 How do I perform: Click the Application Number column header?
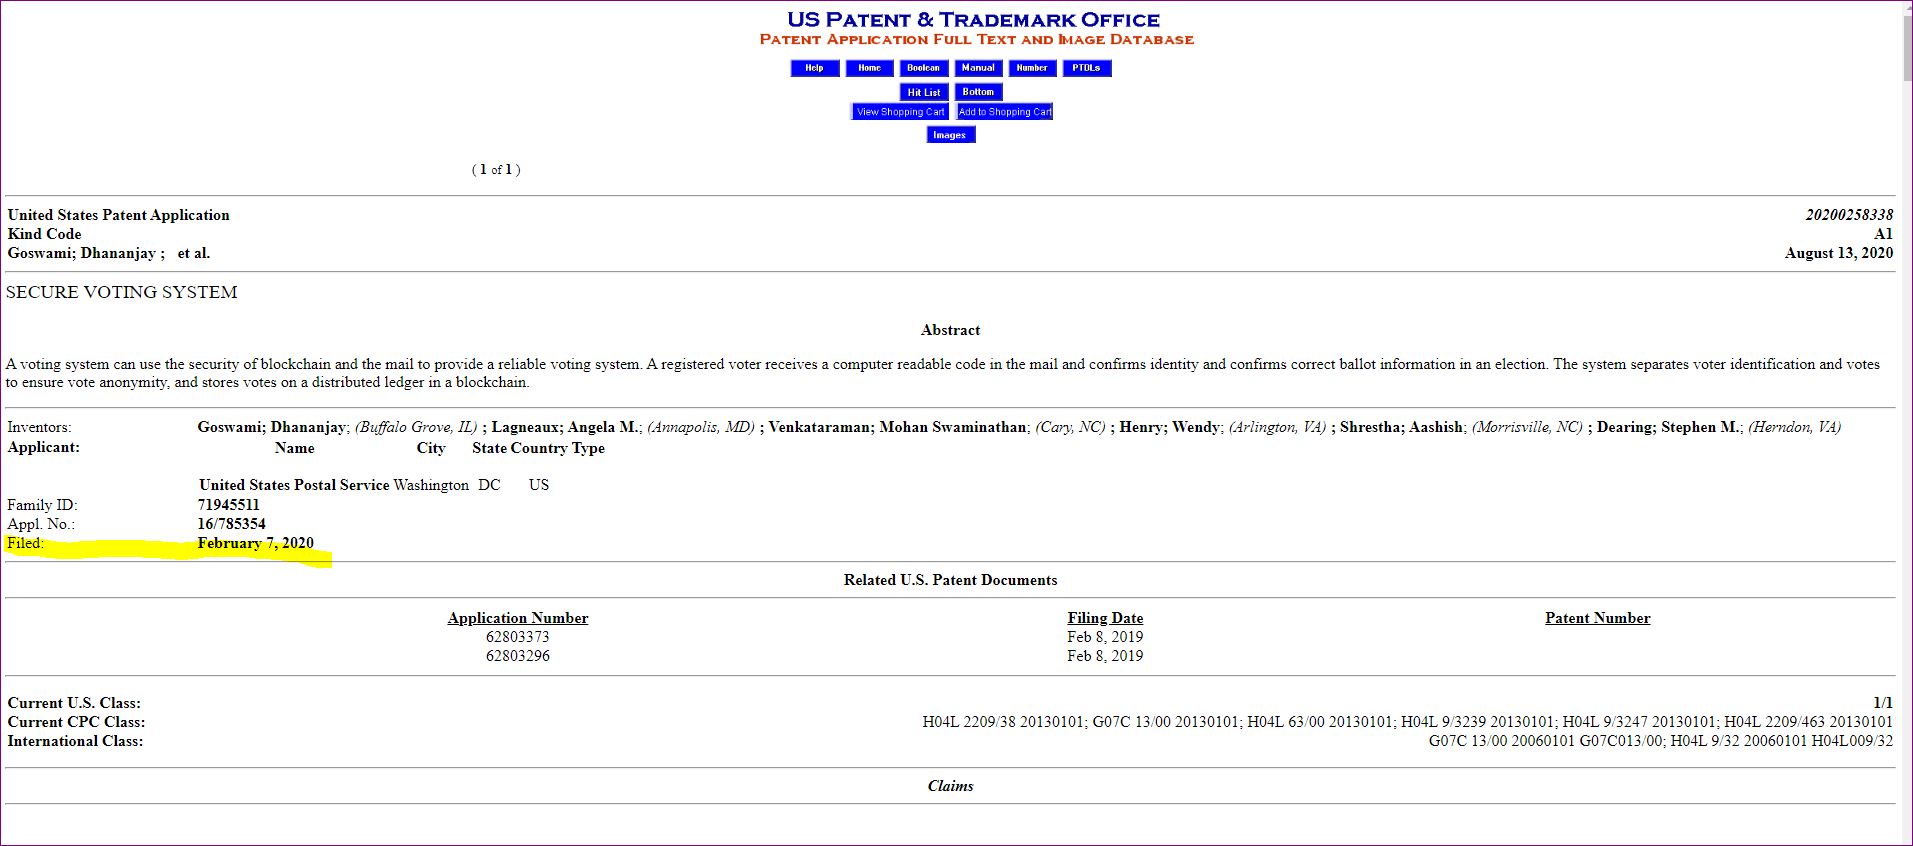click(x=518, y=618)
